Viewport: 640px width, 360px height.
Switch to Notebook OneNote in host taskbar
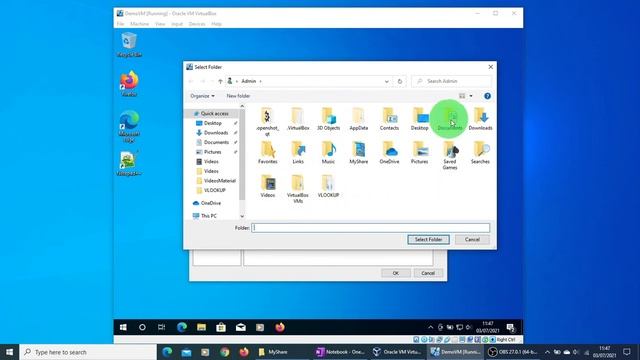point(340,352)
